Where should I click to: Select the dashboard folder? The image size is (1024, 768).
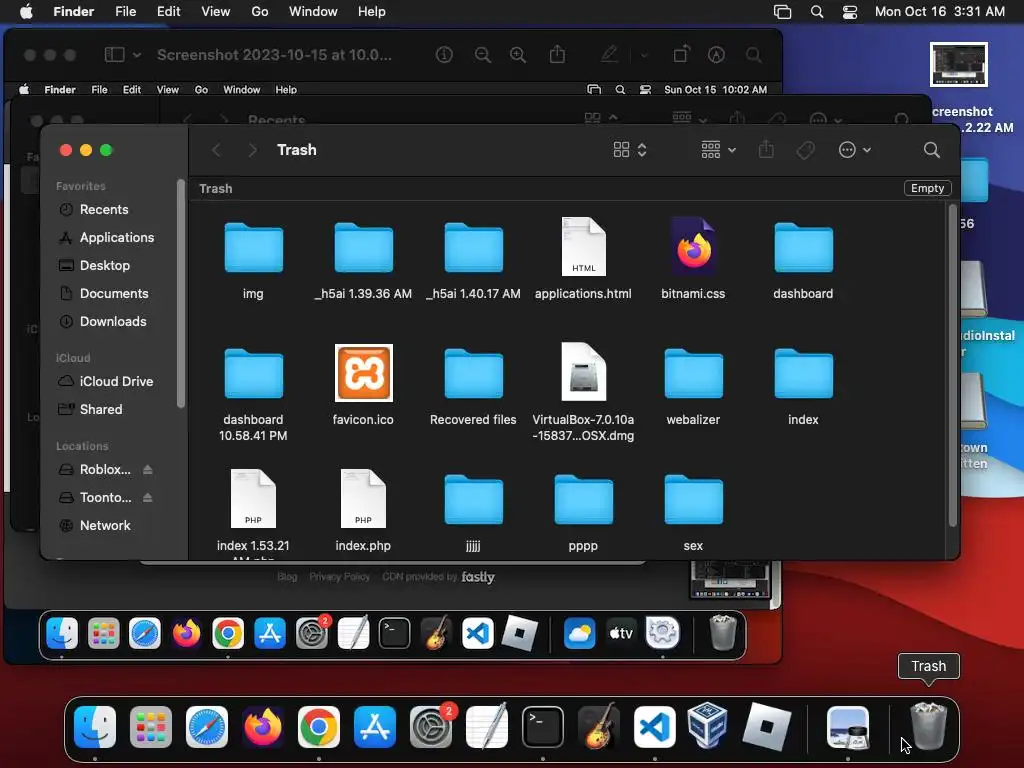[803, 248]
